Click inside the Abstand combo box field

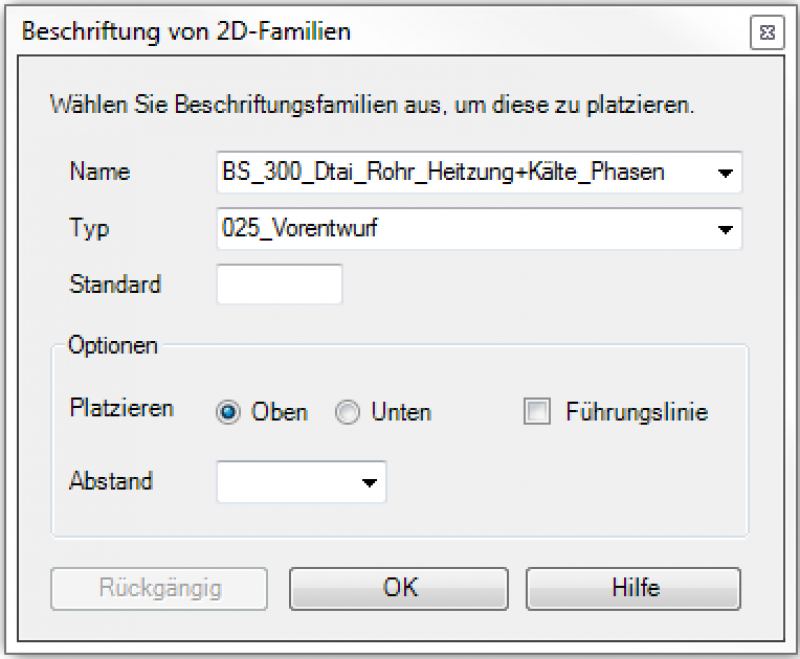coord(285,482)
